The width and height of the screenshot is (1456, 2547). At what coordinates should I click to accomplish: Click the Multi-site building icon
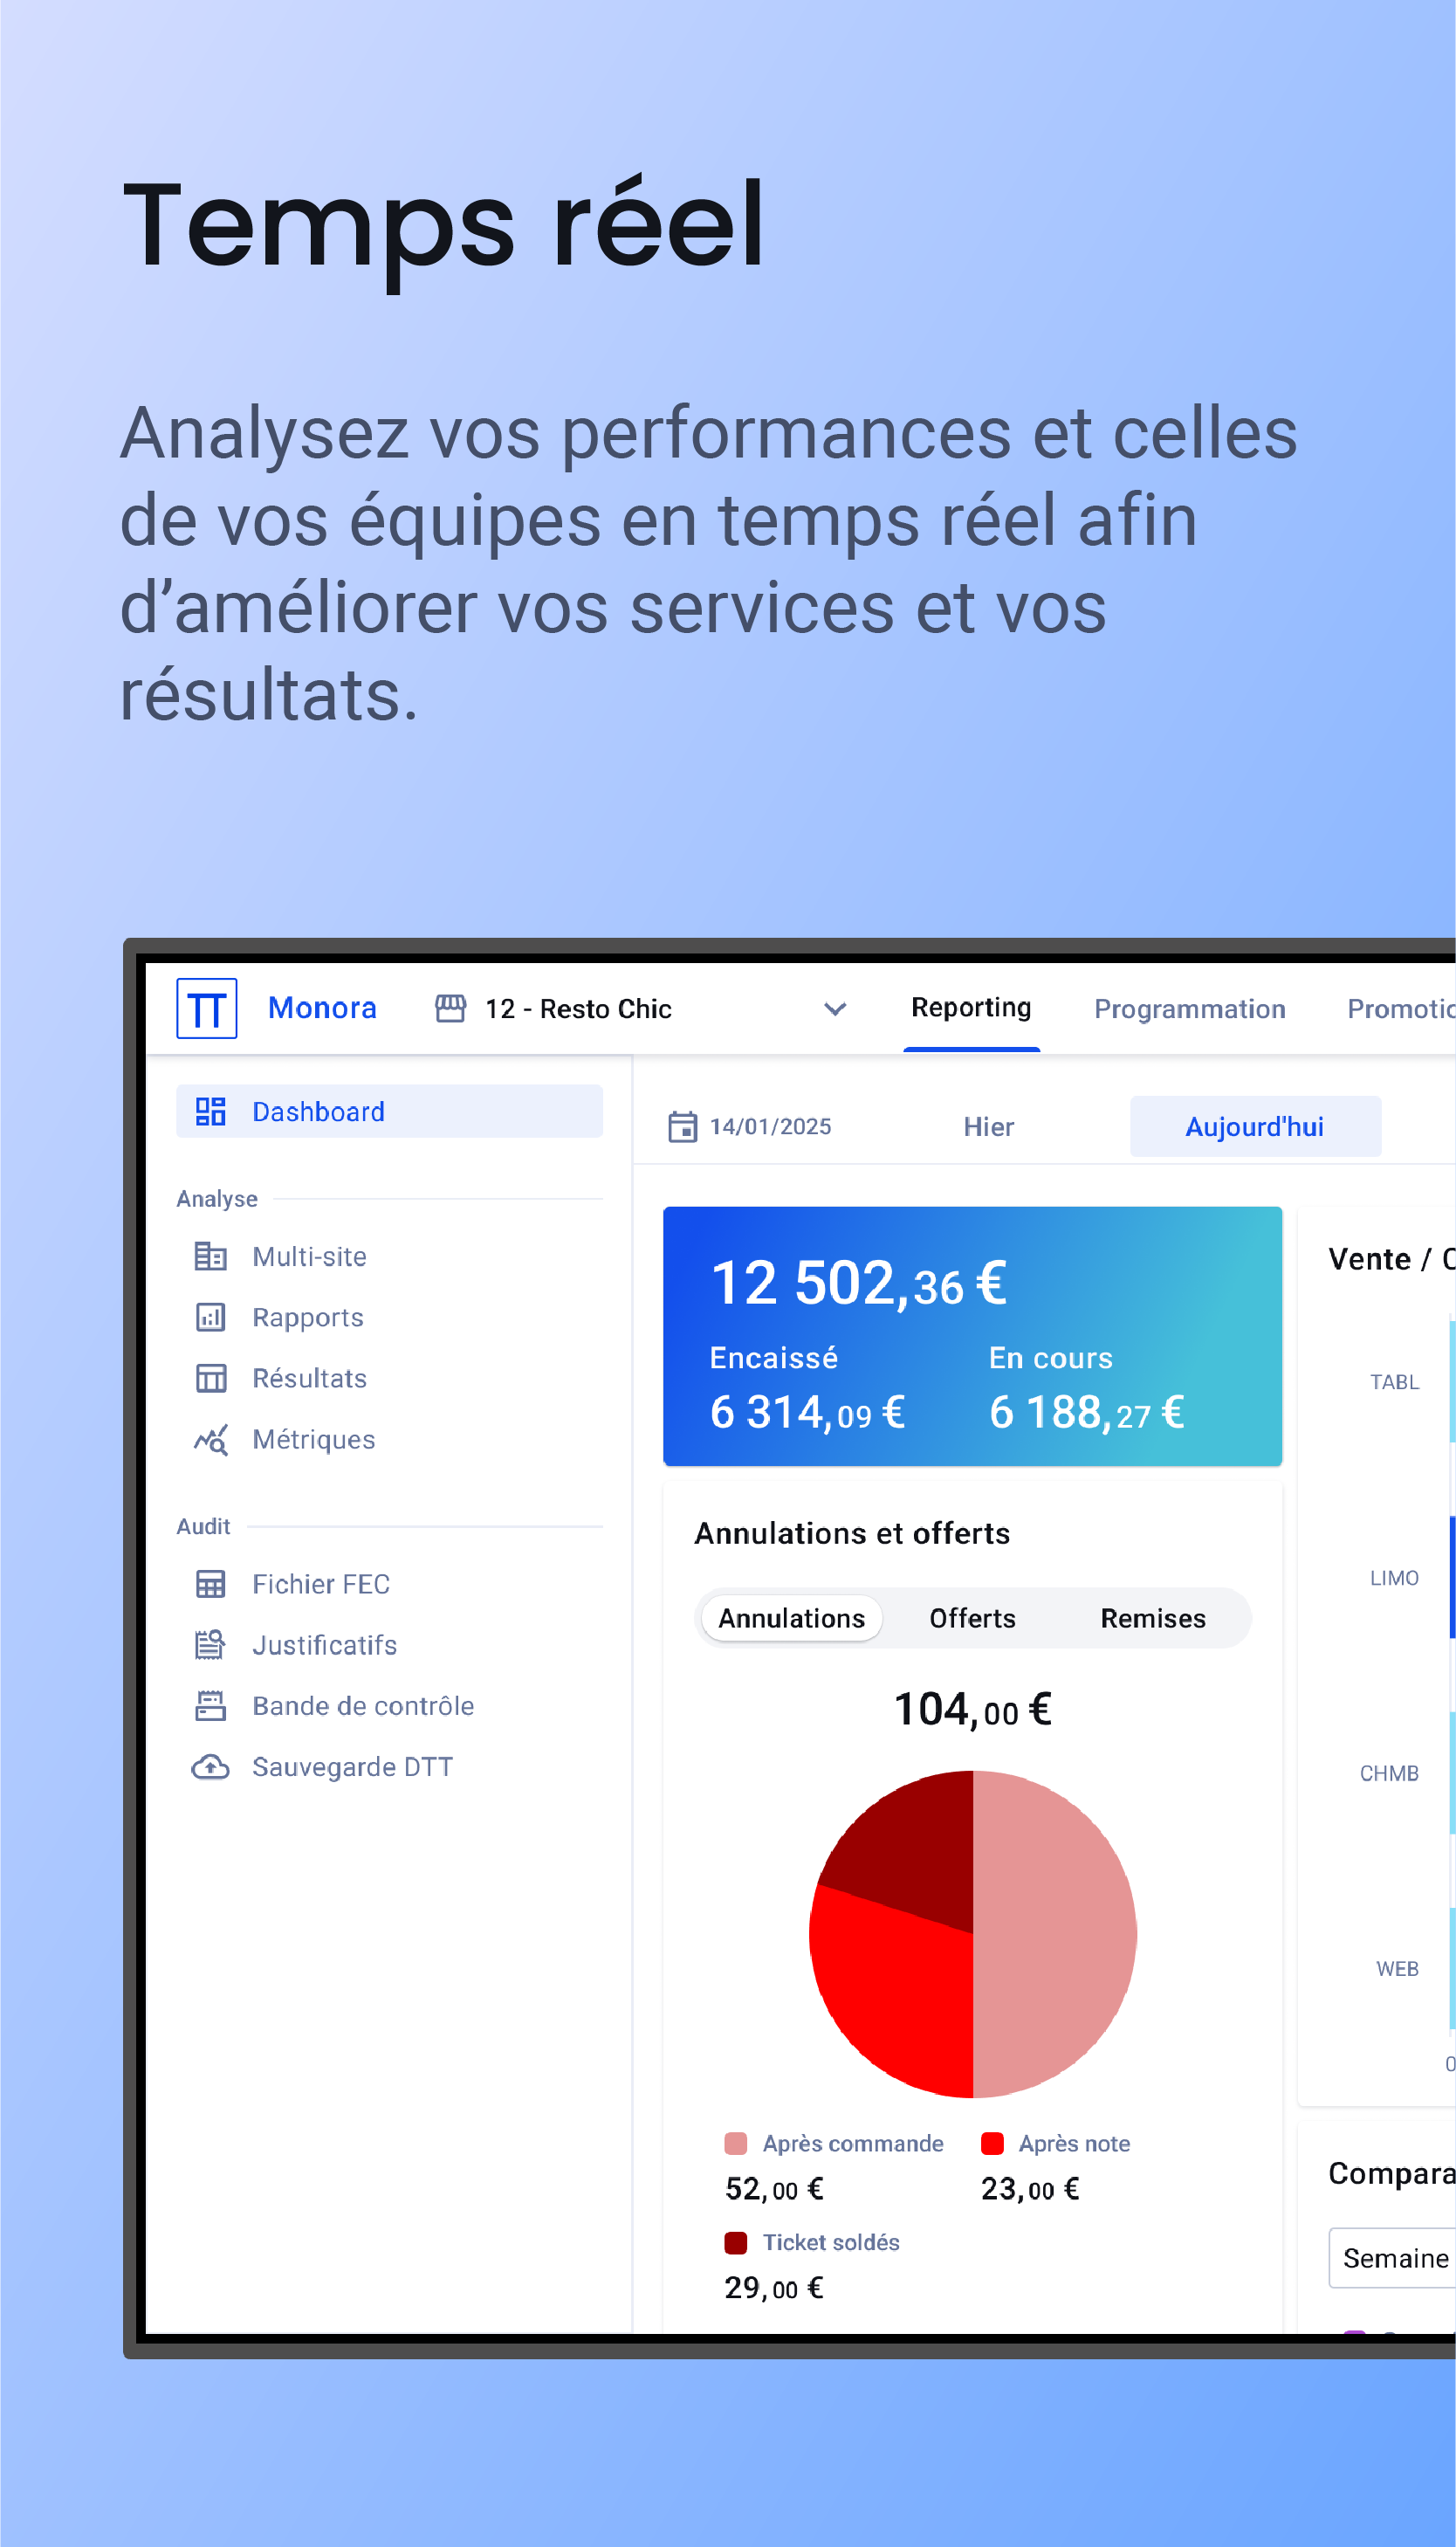[210, 1256]
